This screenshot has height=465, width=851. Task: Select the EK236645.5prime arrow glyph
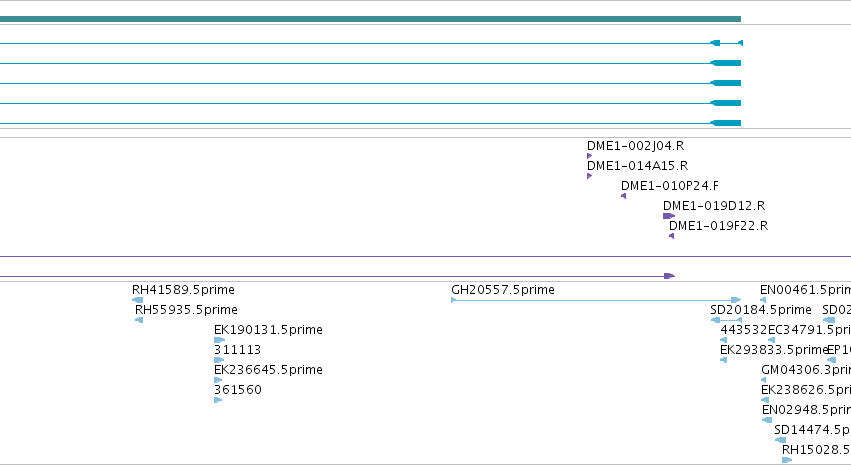218,380
